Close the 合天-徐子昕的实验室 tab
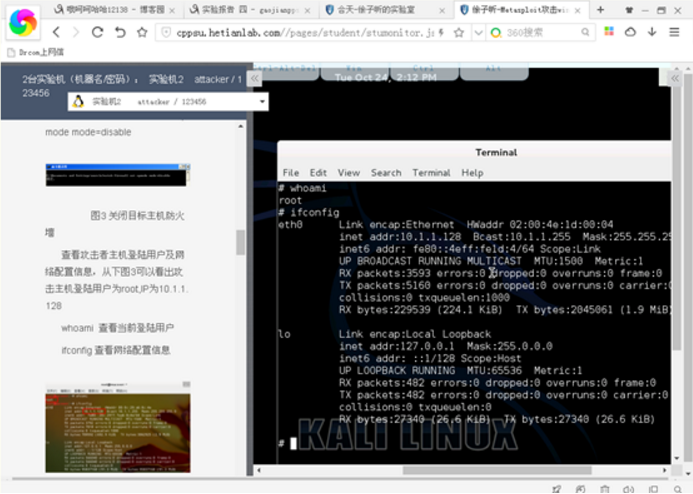The image size is (693, 494). tap(442, 10)
